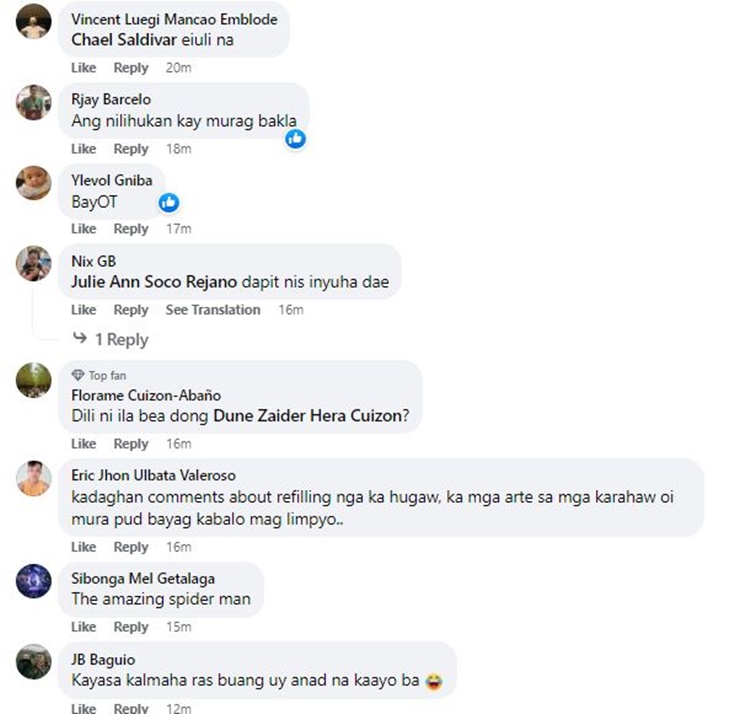
Task: Click Rjay Barcelo's avatar
Action: tap(34, 102)
